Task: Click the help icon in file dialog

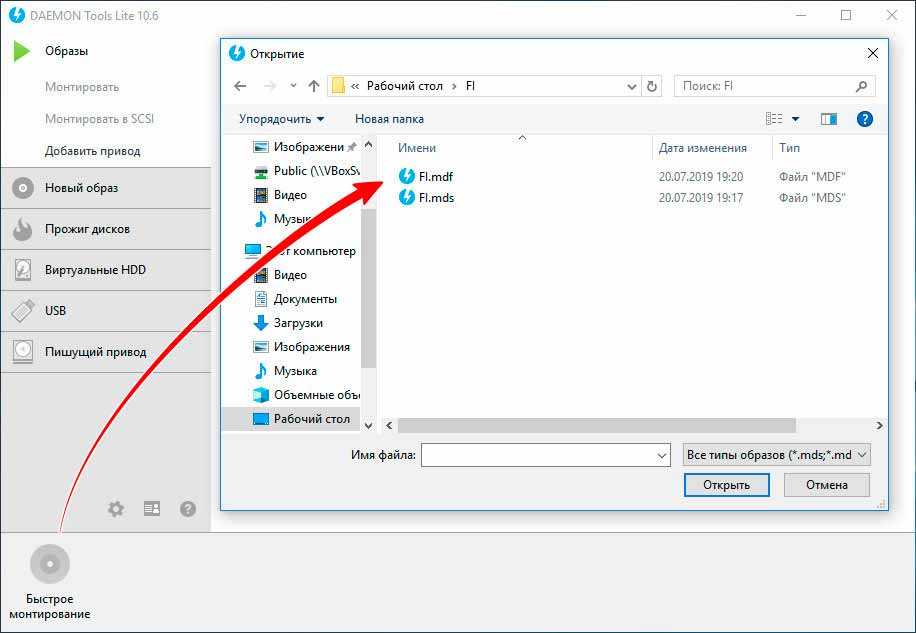Action: coord(865,119)
